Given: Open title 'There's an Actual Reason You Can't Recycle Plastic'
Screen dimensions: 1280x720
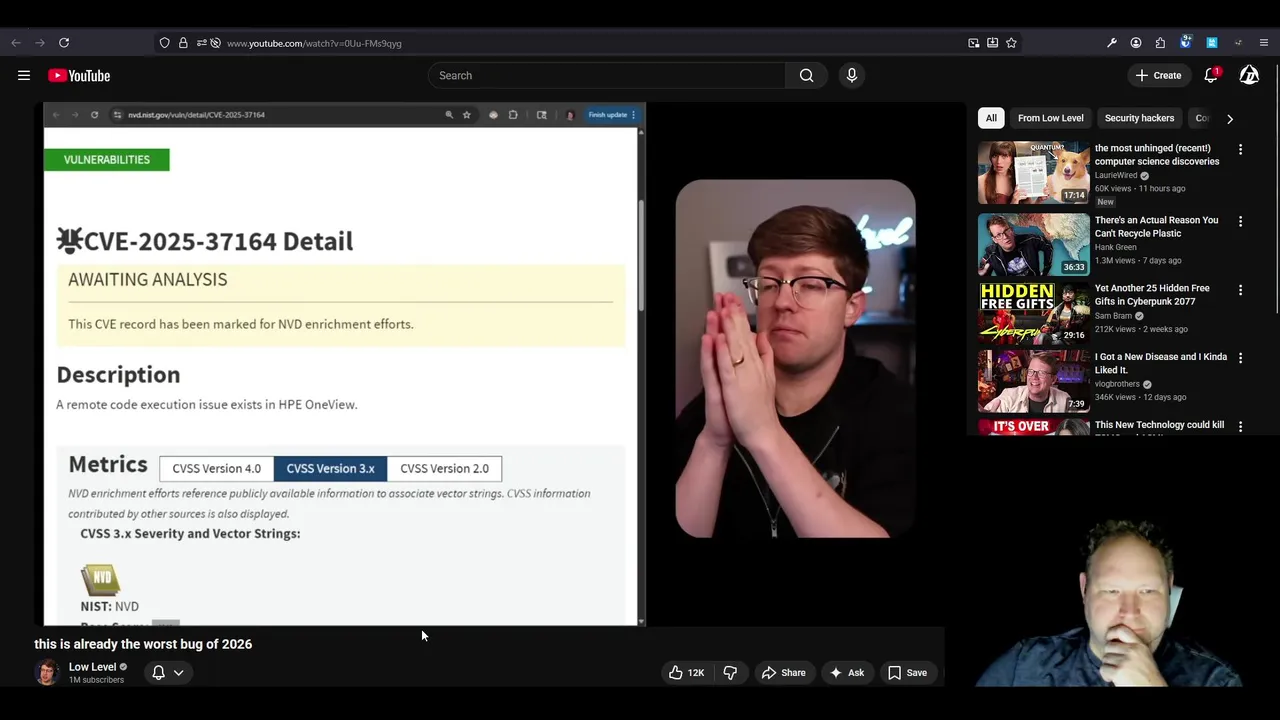Looking at the screenshot, I should pyautogui.click(x=1156, y=227).
